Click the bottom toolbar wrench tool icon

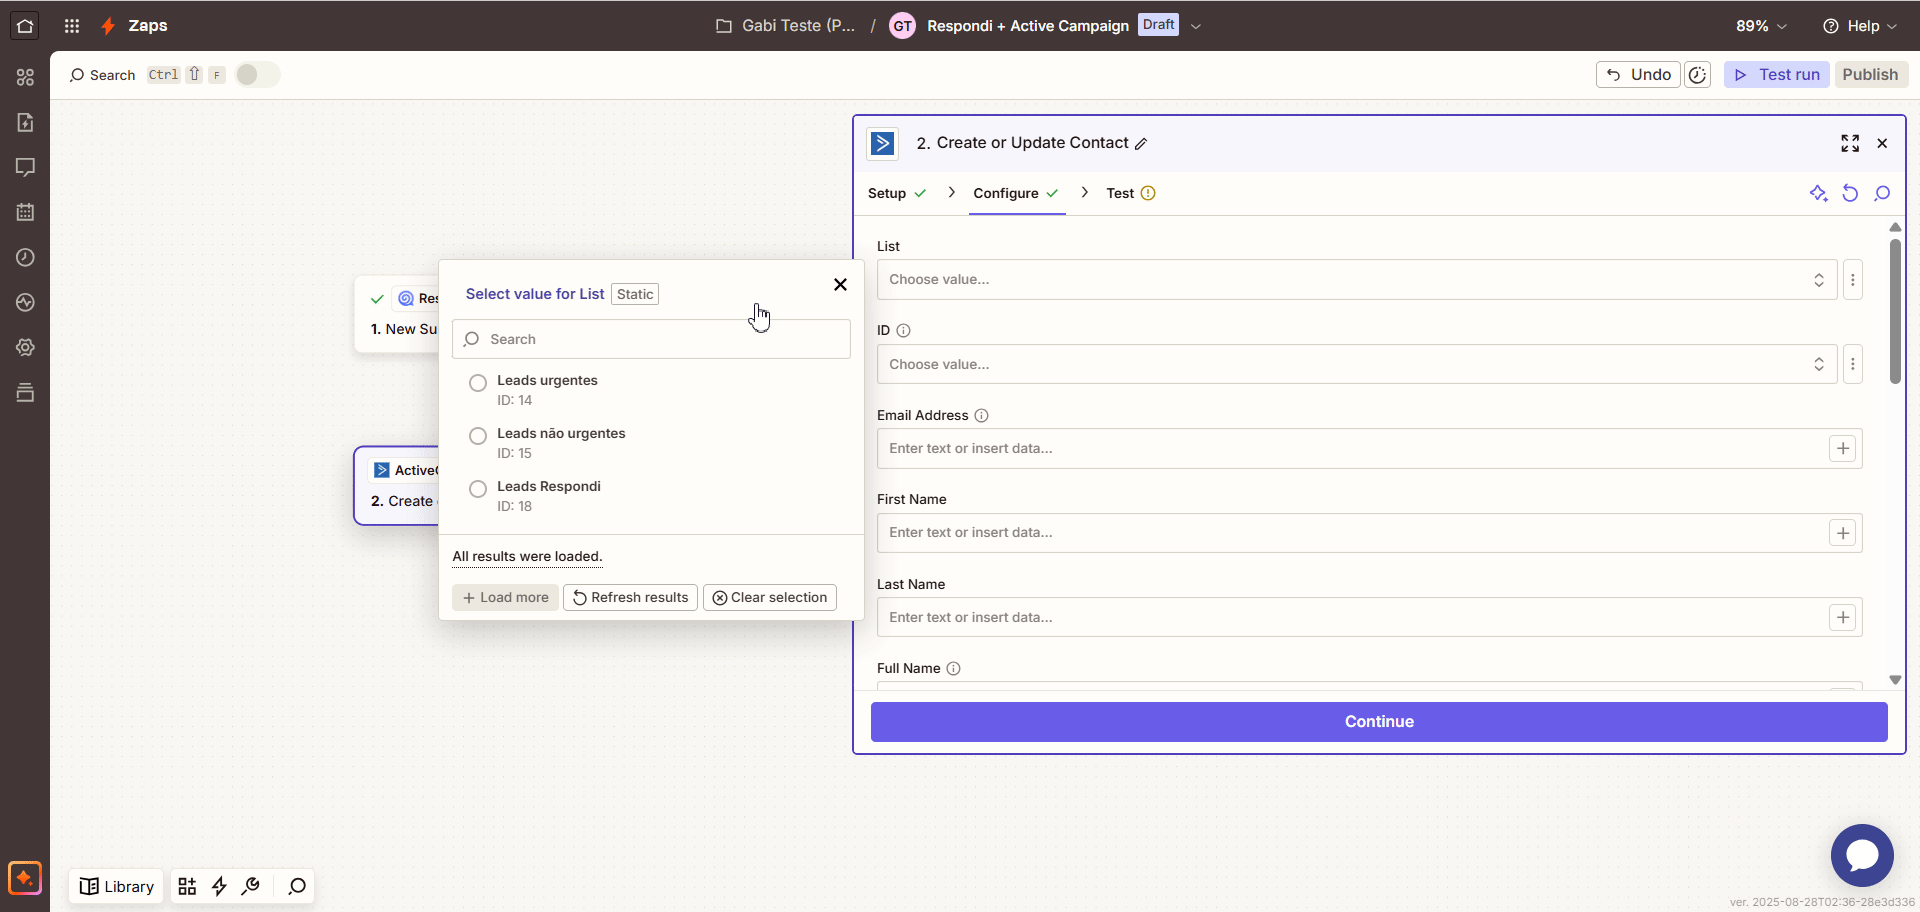point(251,886)
